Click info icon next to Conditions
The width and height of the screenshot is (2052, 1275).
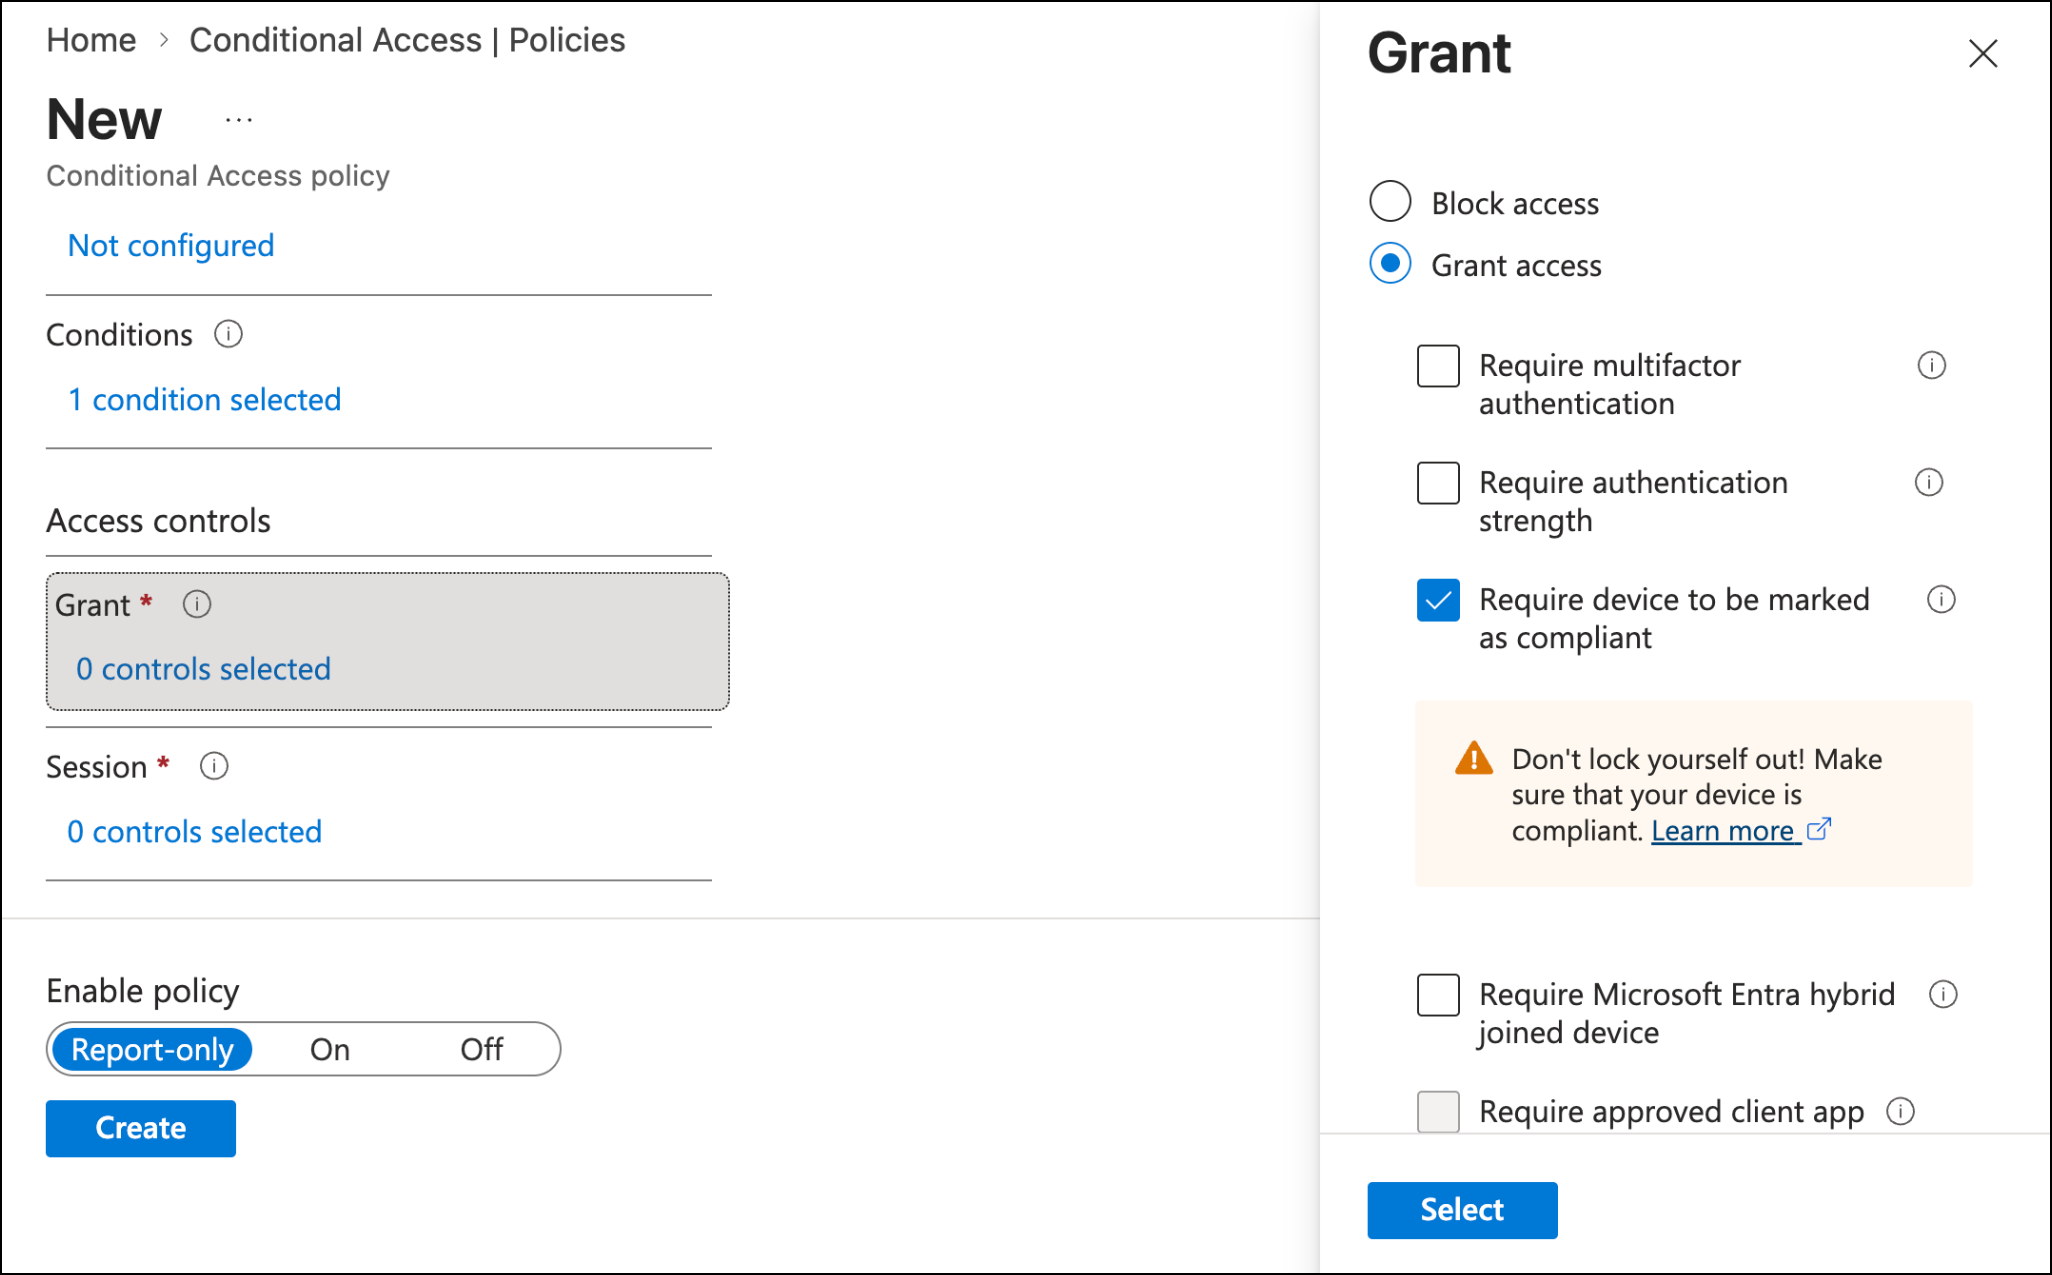pyautogui.click(x=228, y=334)
